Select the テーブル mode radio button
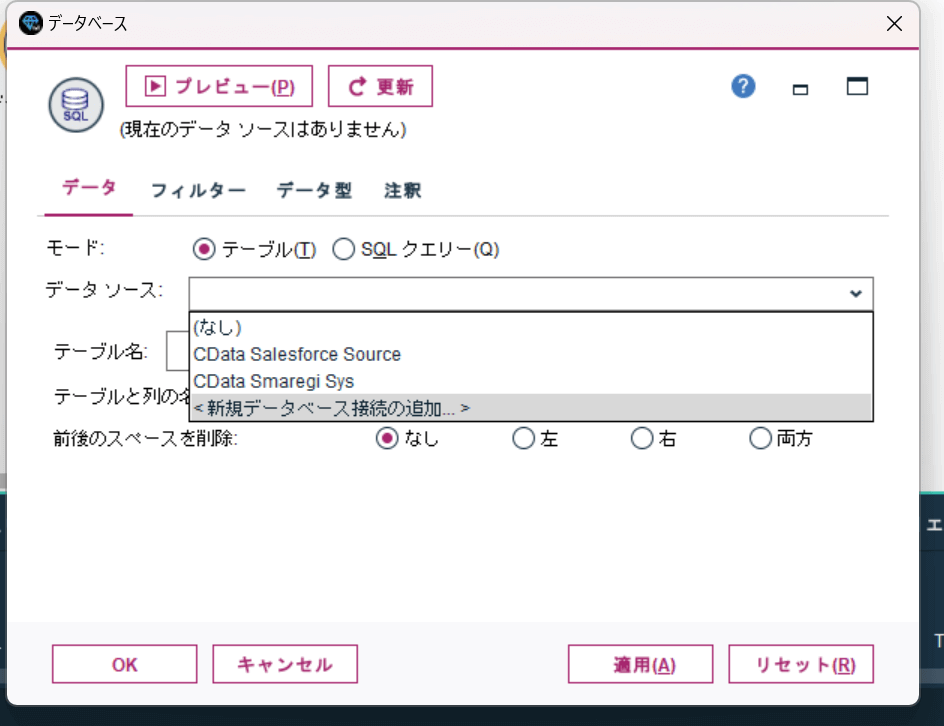944x726 pixels. (204, 249)
